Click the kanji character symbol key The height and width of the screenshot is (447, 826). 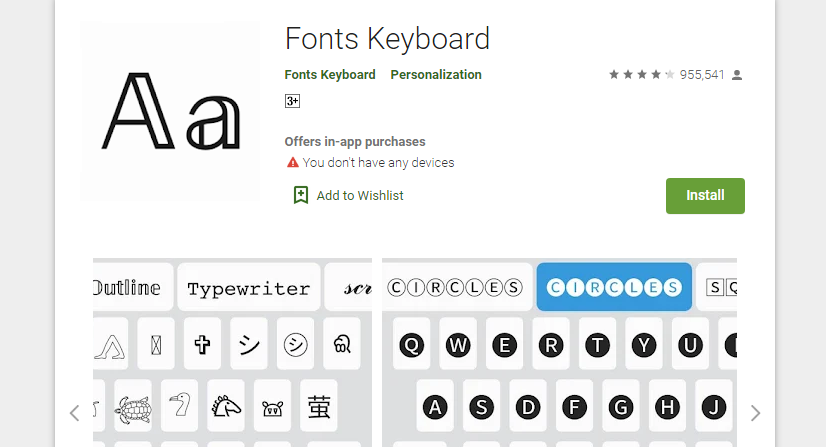point(319,406)
